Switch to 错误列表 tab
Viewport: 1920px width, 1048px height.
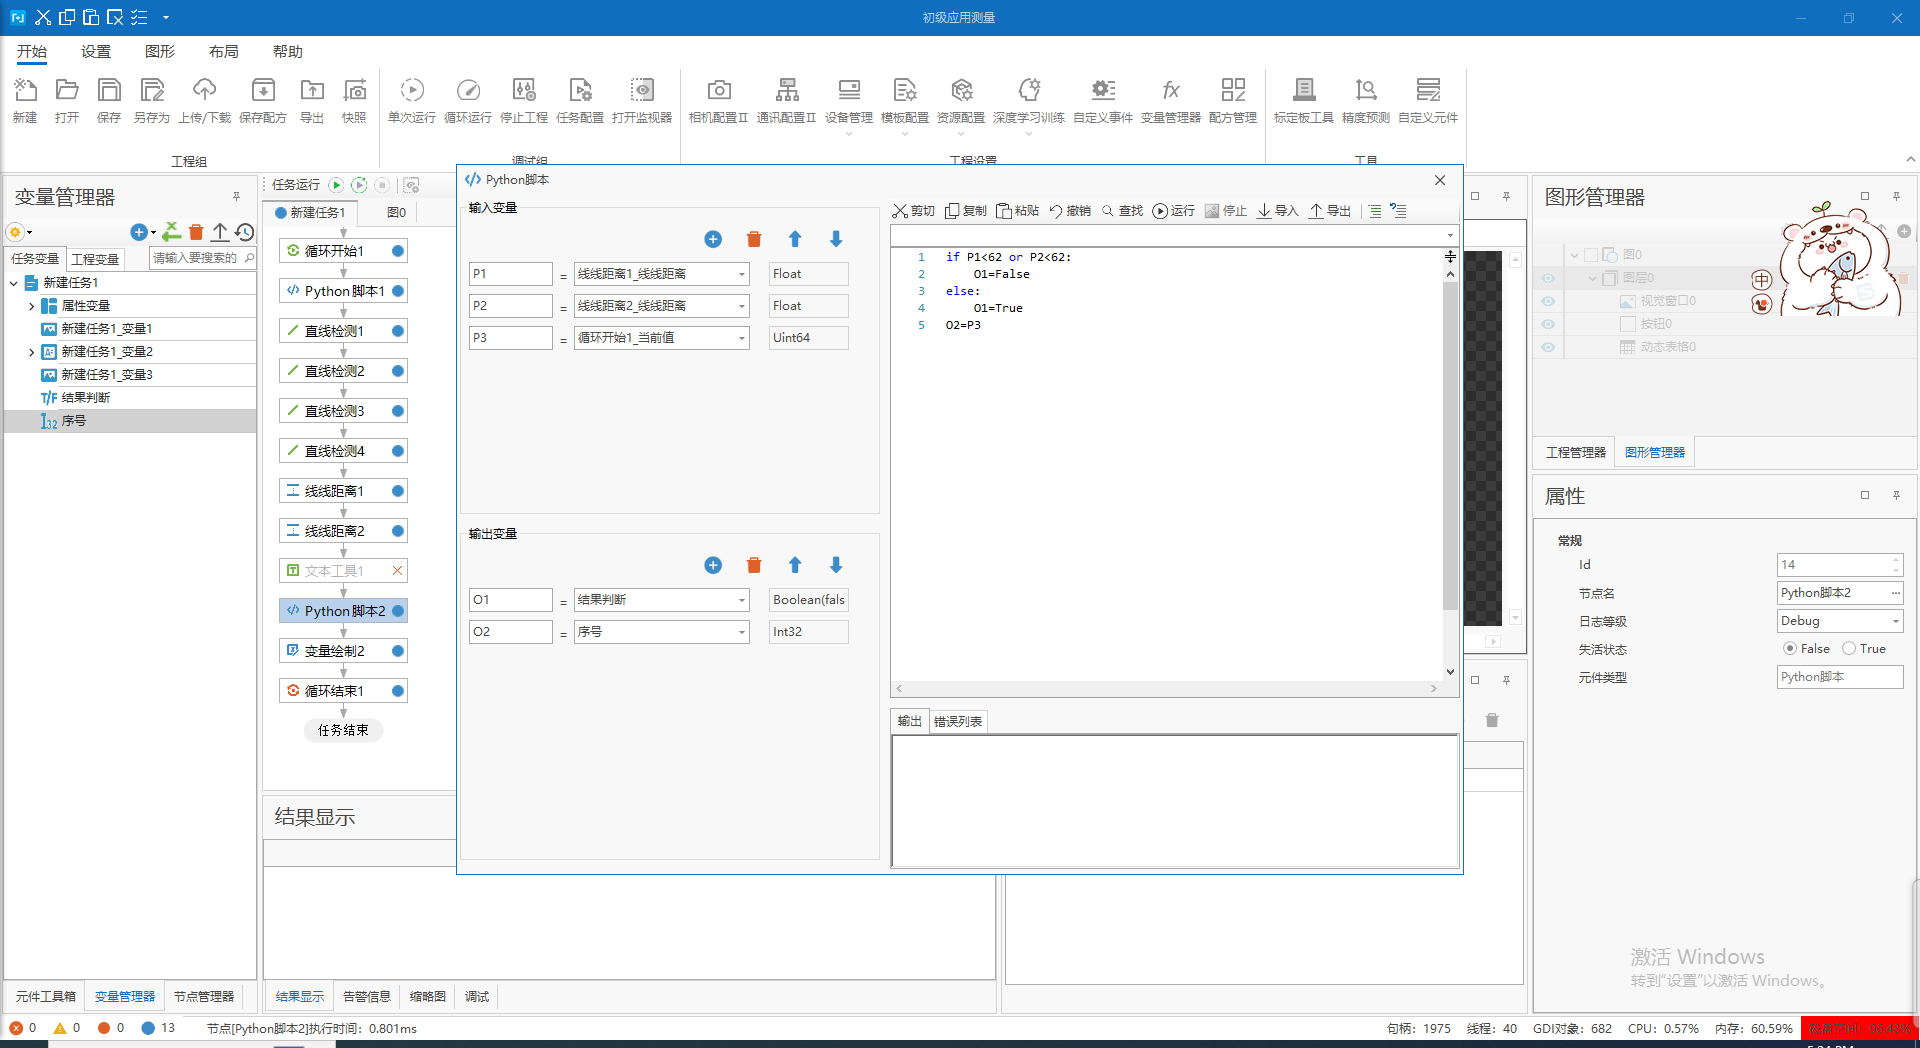tap(958, 721)
